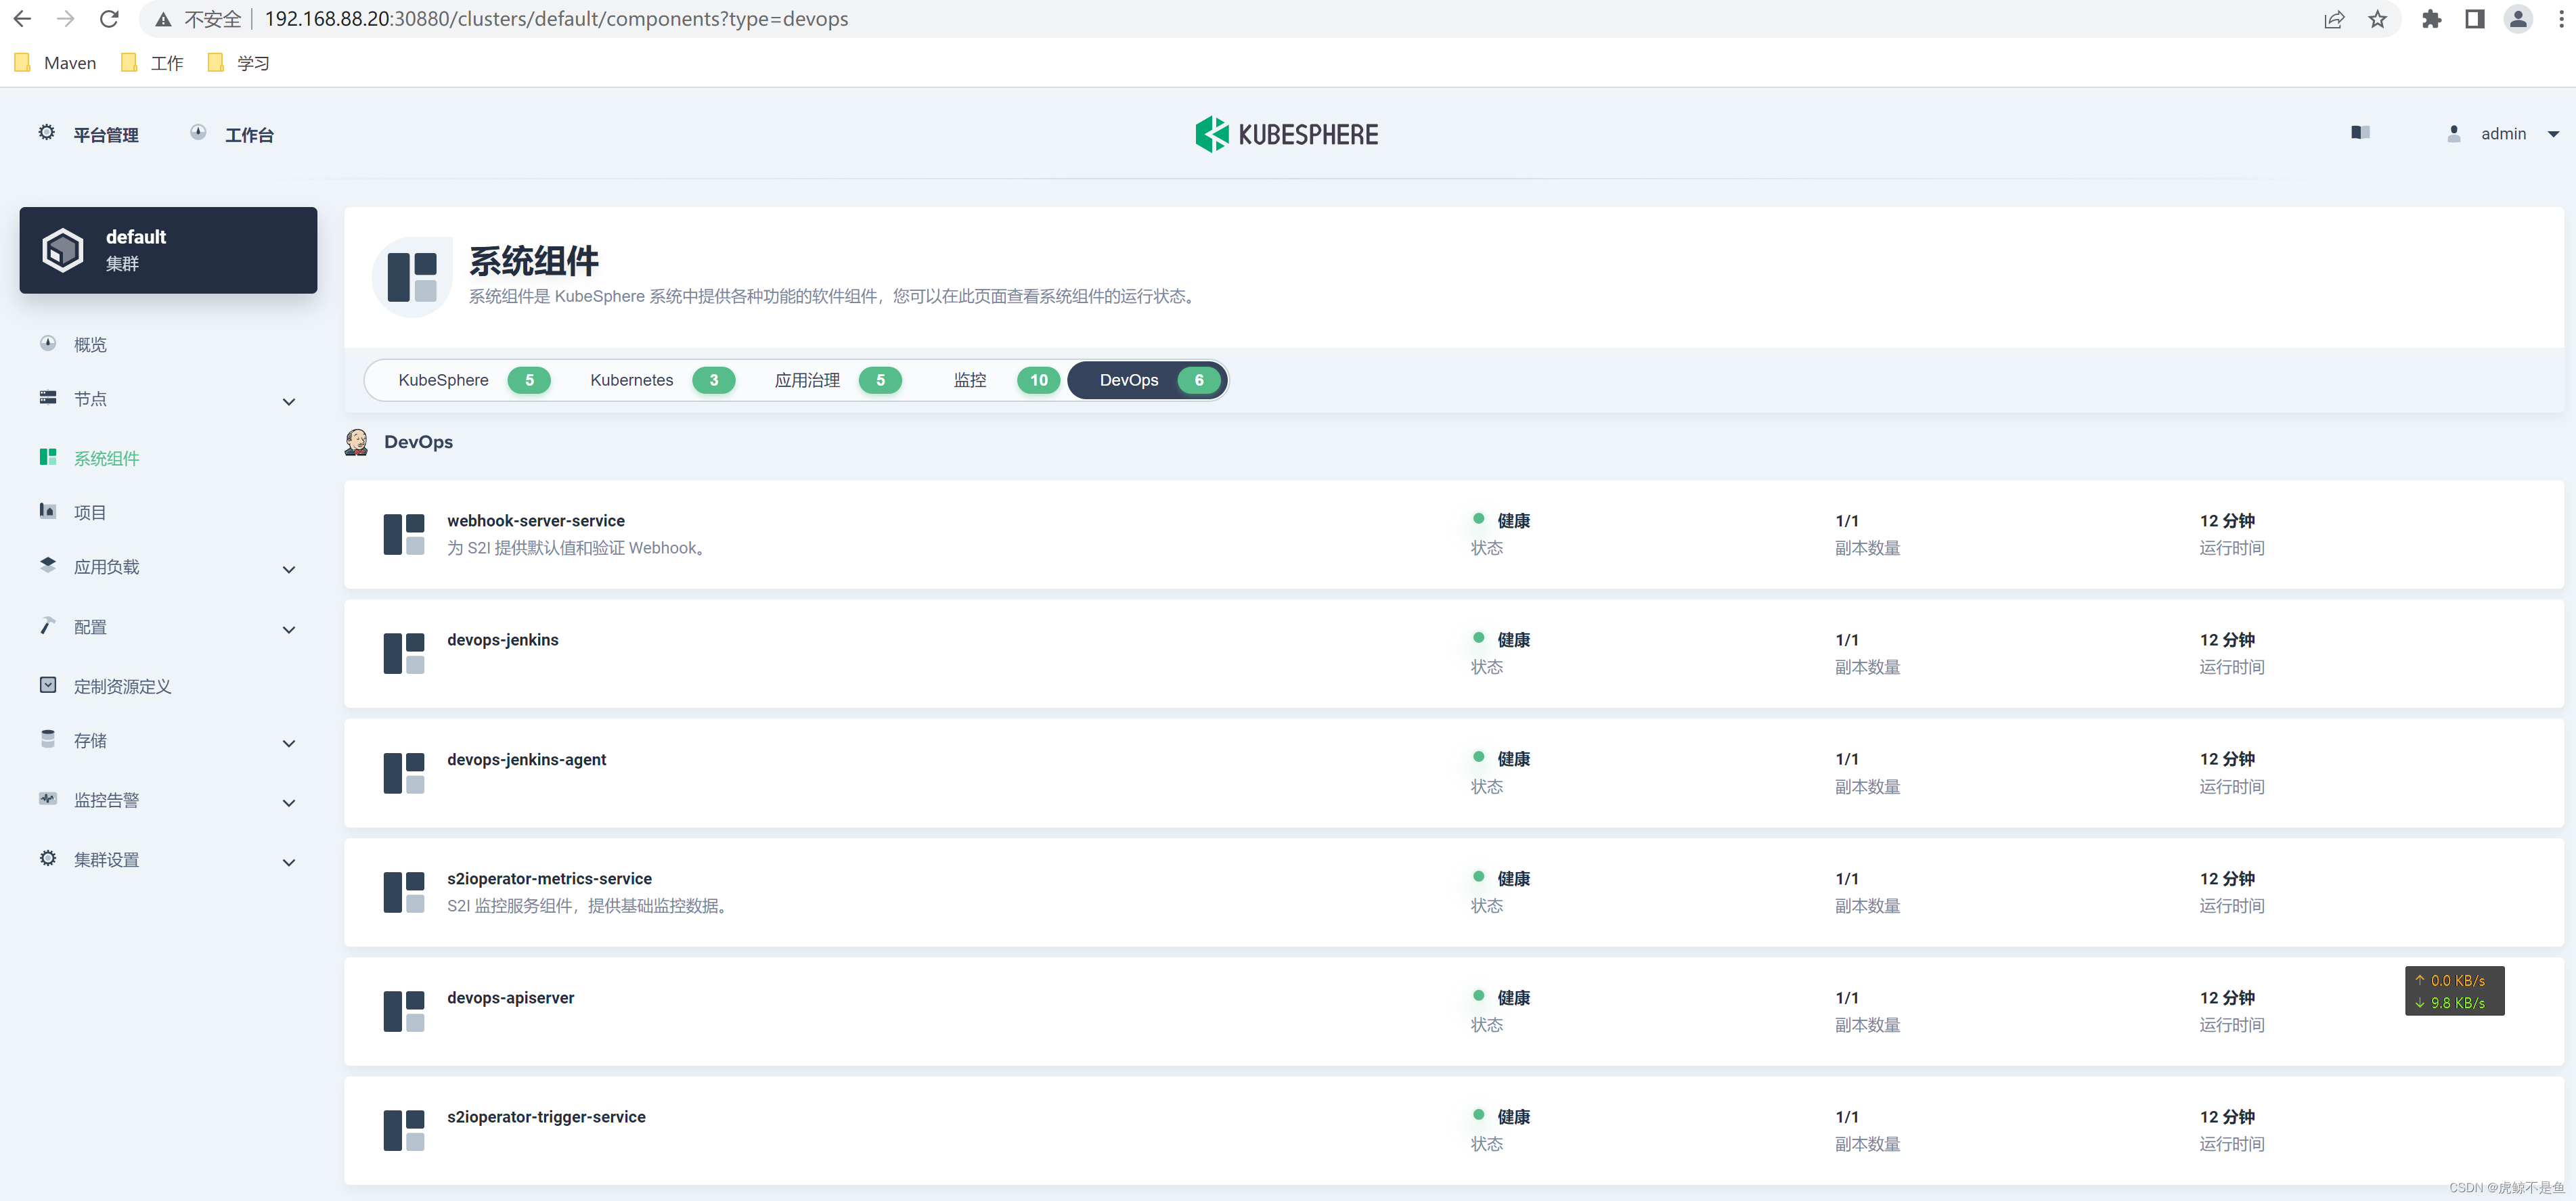Click the 集群设置 gear icon
The height and width of the screenshot is (1201, 2576).
[x=48, y=858]
